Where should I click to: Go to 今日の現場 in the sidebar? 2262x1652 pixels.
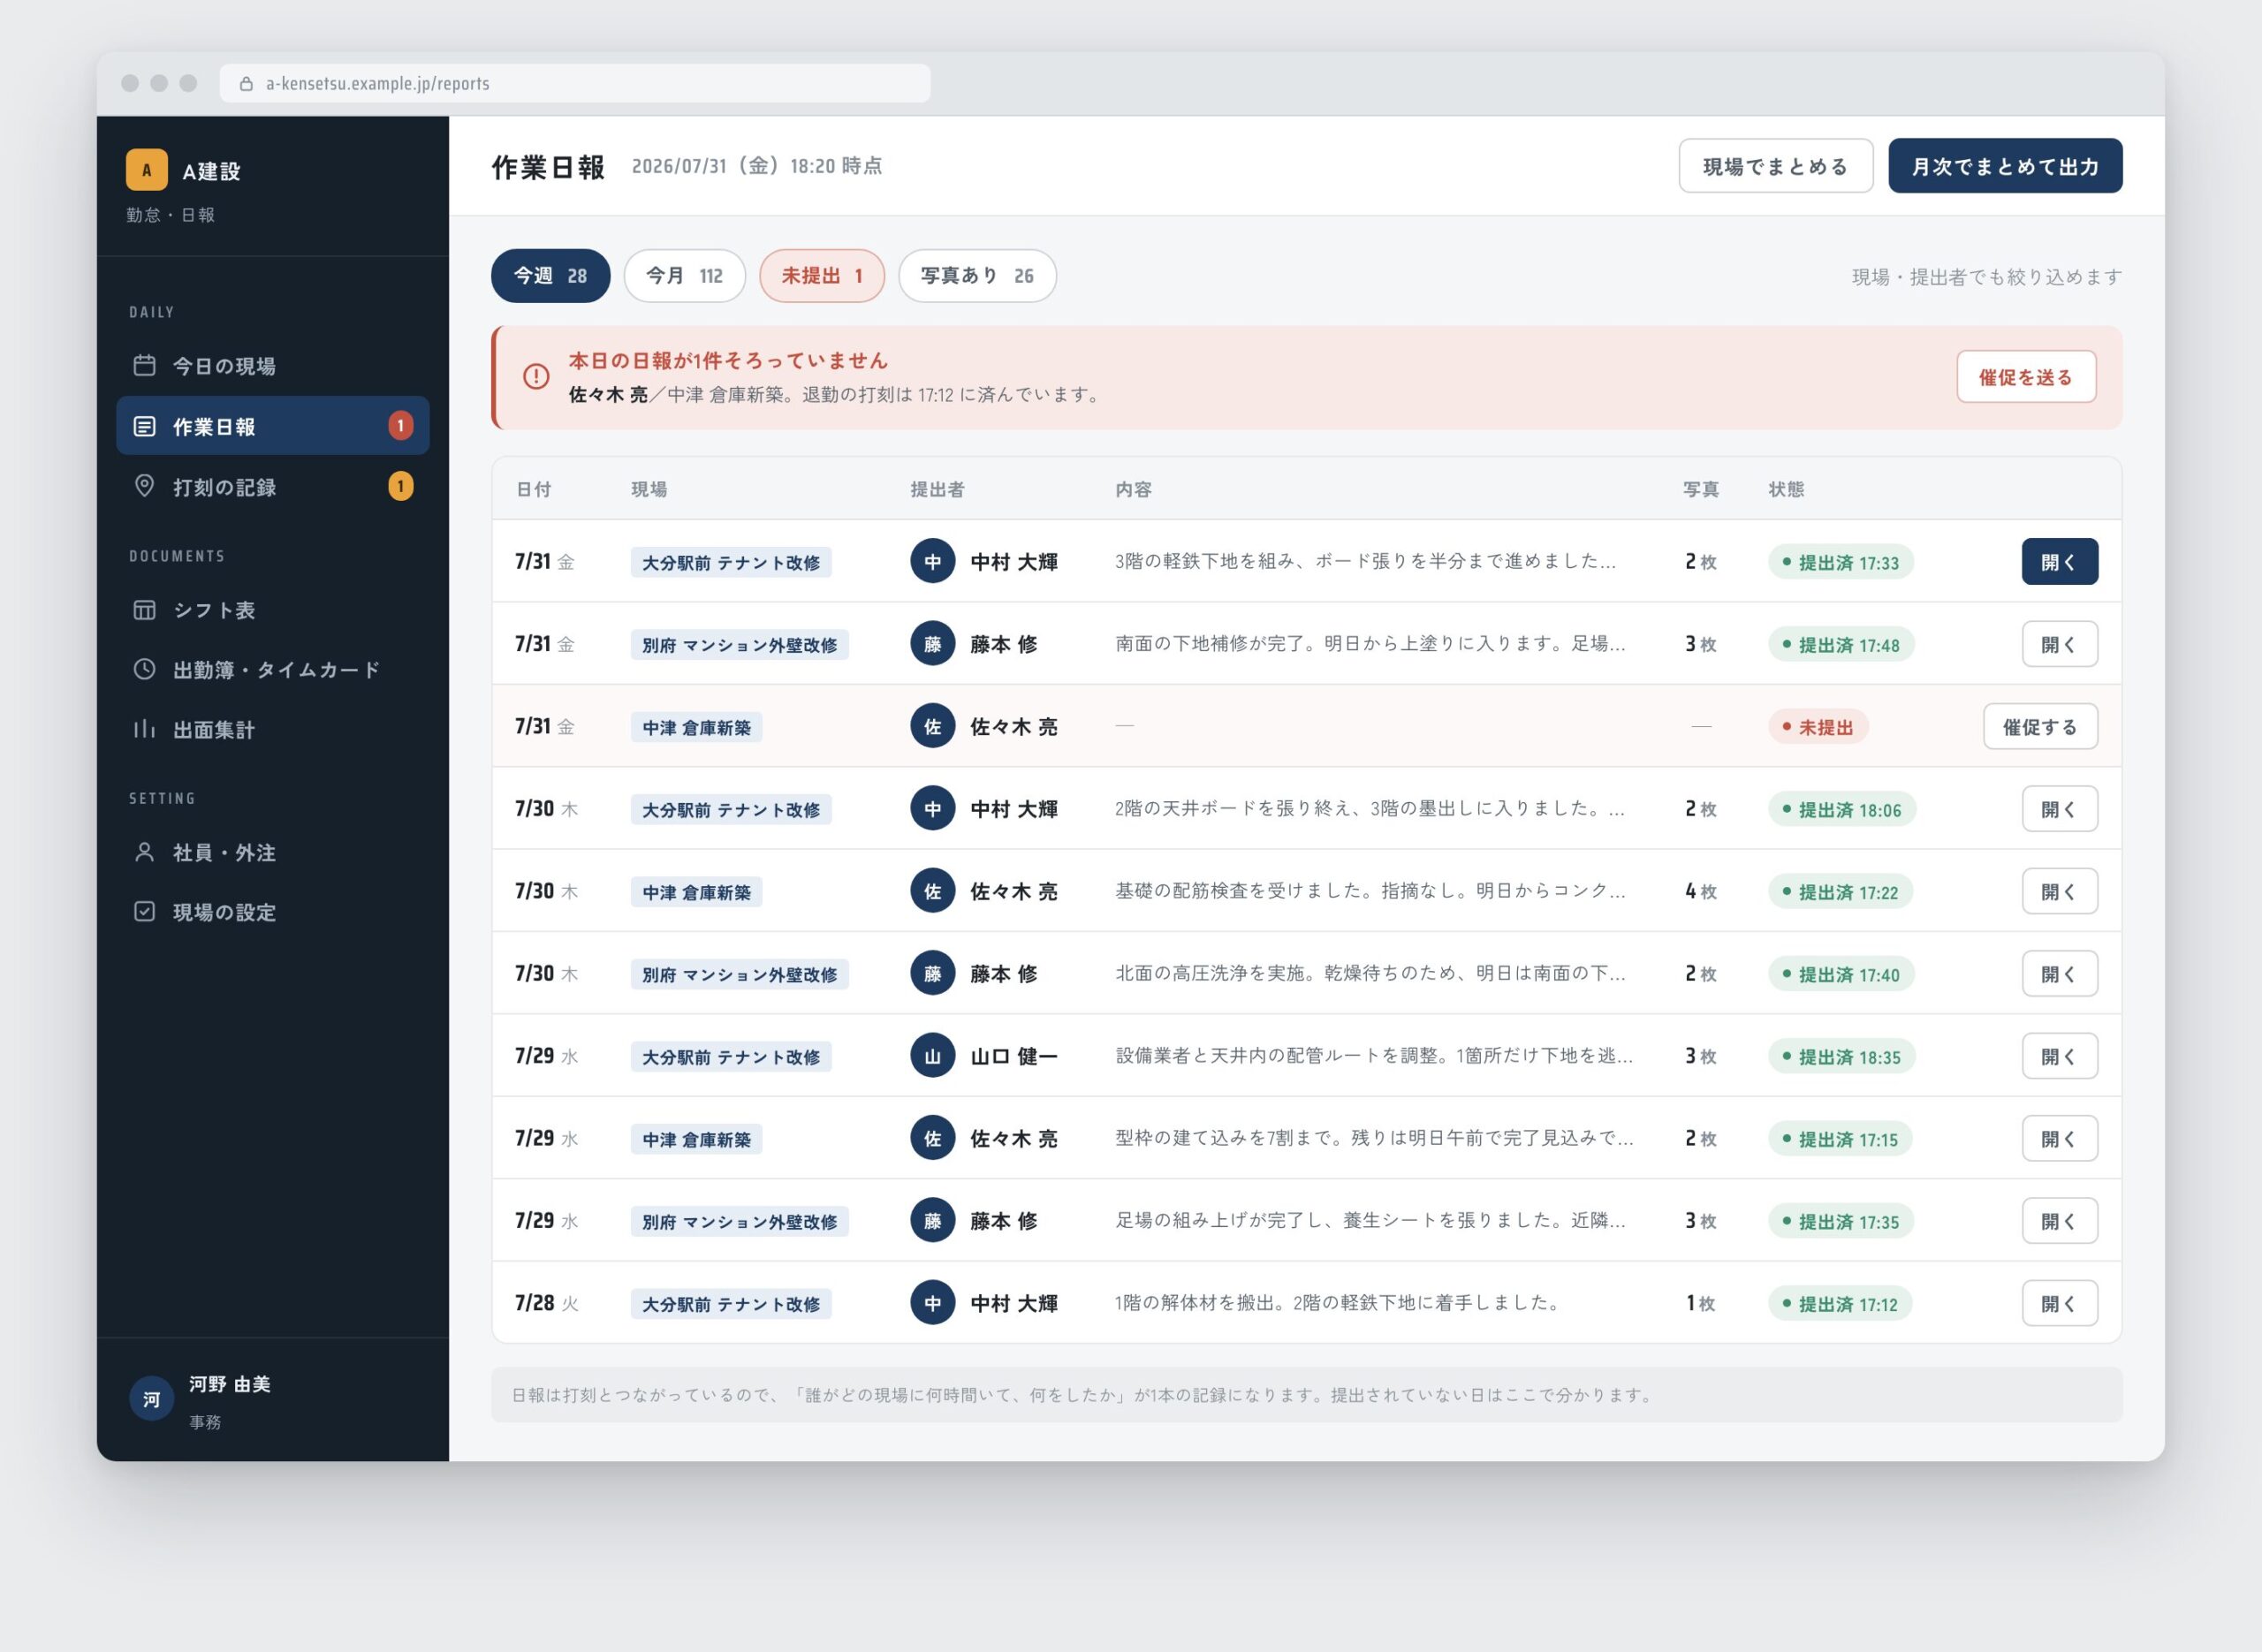point(272,366)
